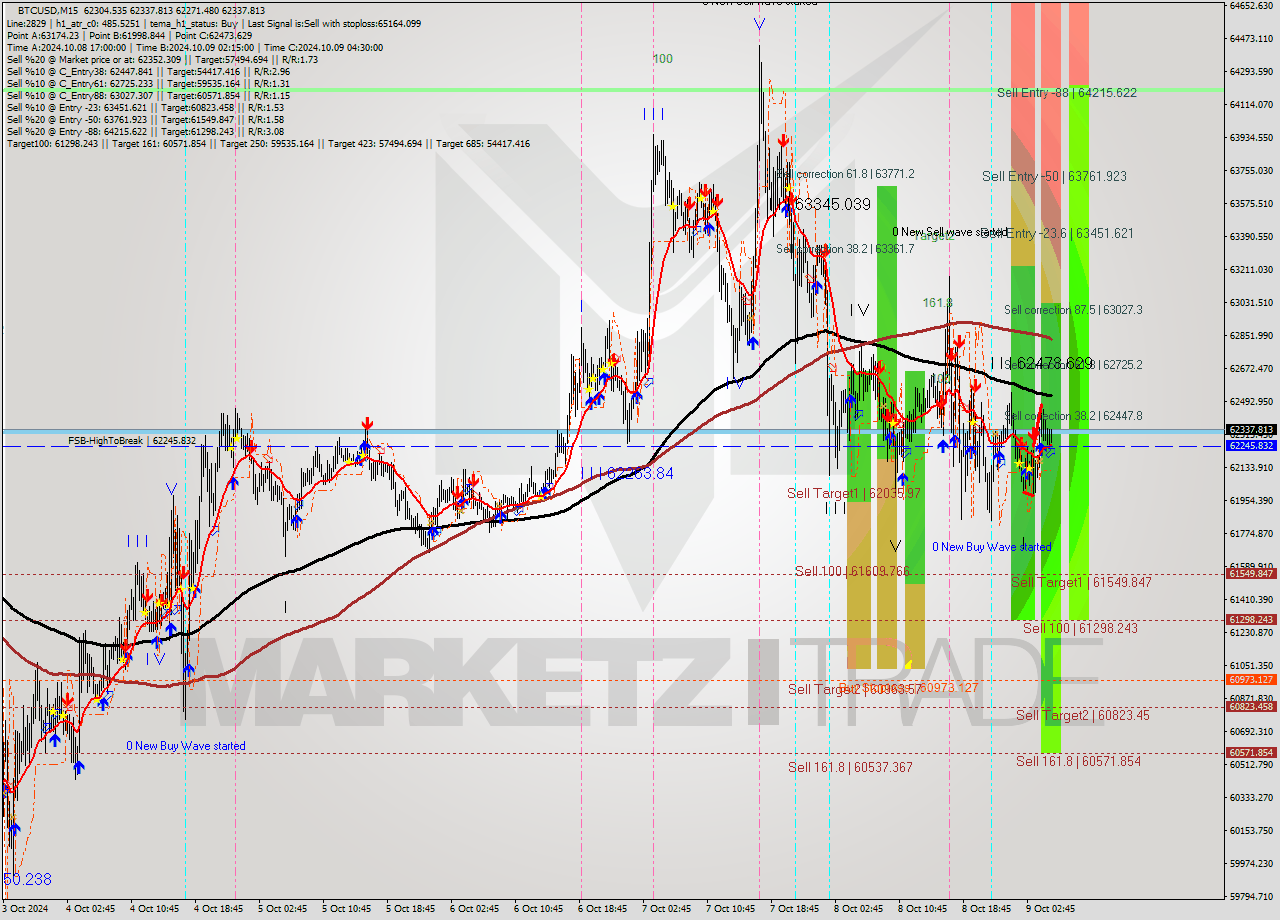Select the 'Sell Target2 | 60823.45' label

click(x=1083, y=715)
